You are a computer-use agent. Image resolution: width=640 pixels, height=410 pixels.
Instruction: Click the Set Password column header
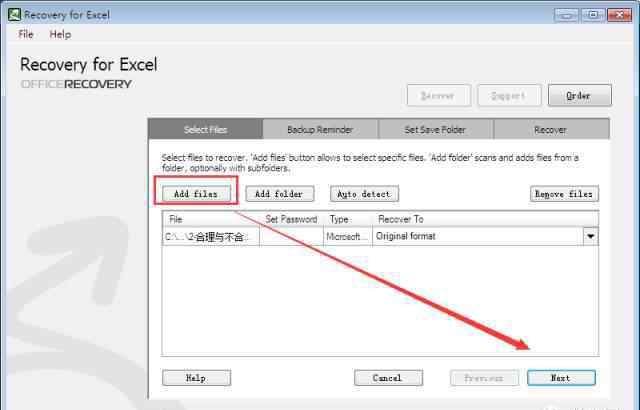pyautogui.click(x=291, y=219)
